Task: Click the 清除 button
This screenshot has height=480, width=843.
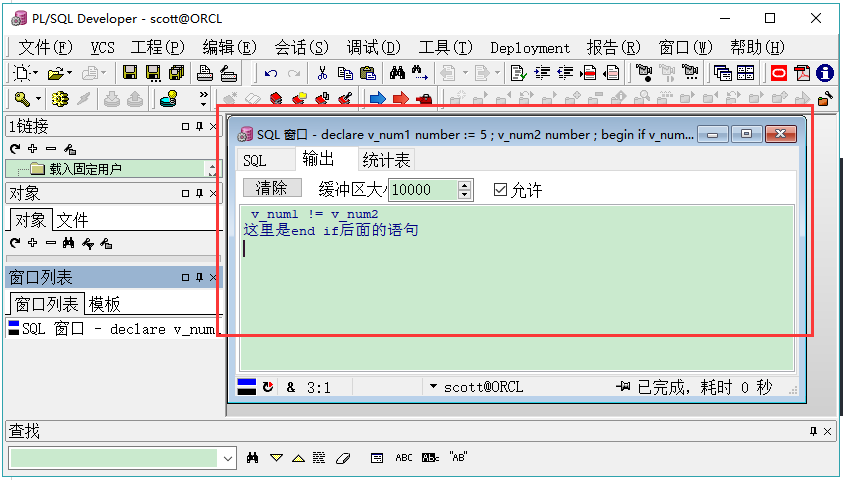Action: [272, 188]
